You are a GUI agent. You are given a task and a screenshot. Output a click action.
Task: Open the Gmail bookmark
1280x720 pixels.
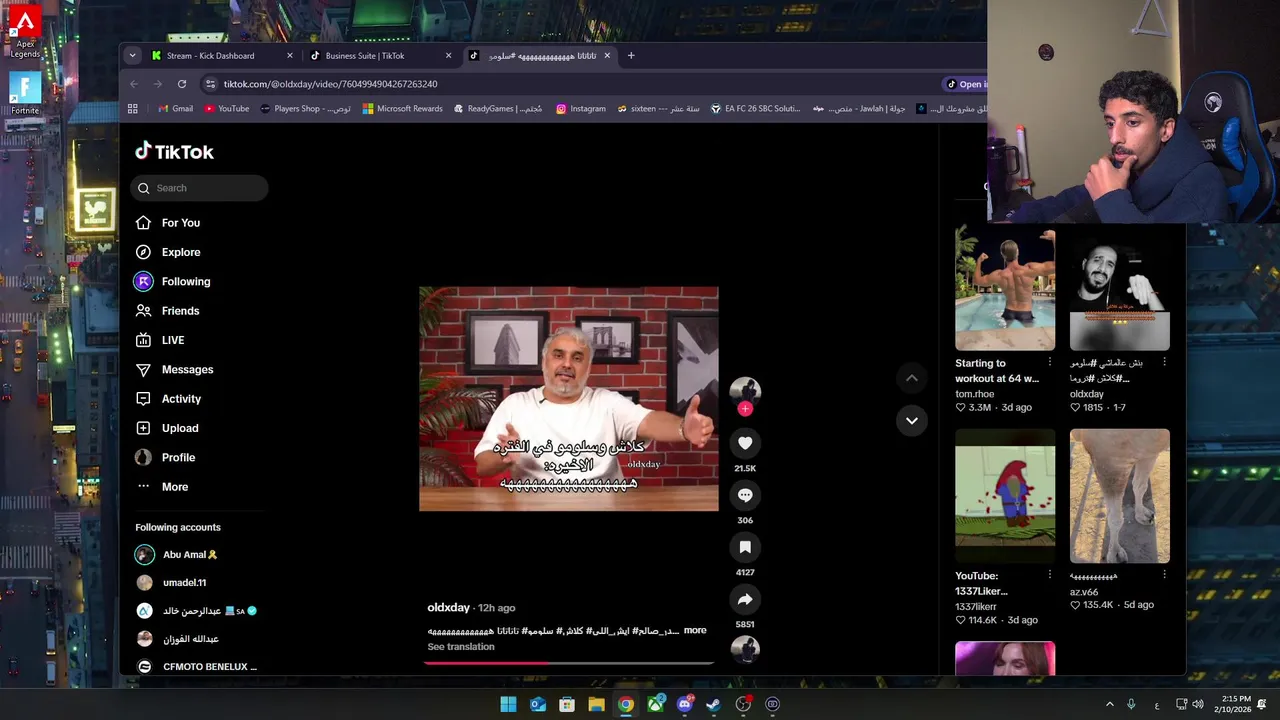(x=174, y=108)
